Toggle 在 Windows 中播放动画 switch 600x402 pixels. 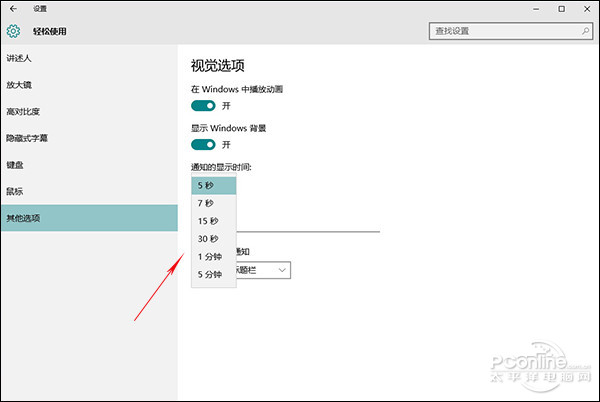pos(203,106)
